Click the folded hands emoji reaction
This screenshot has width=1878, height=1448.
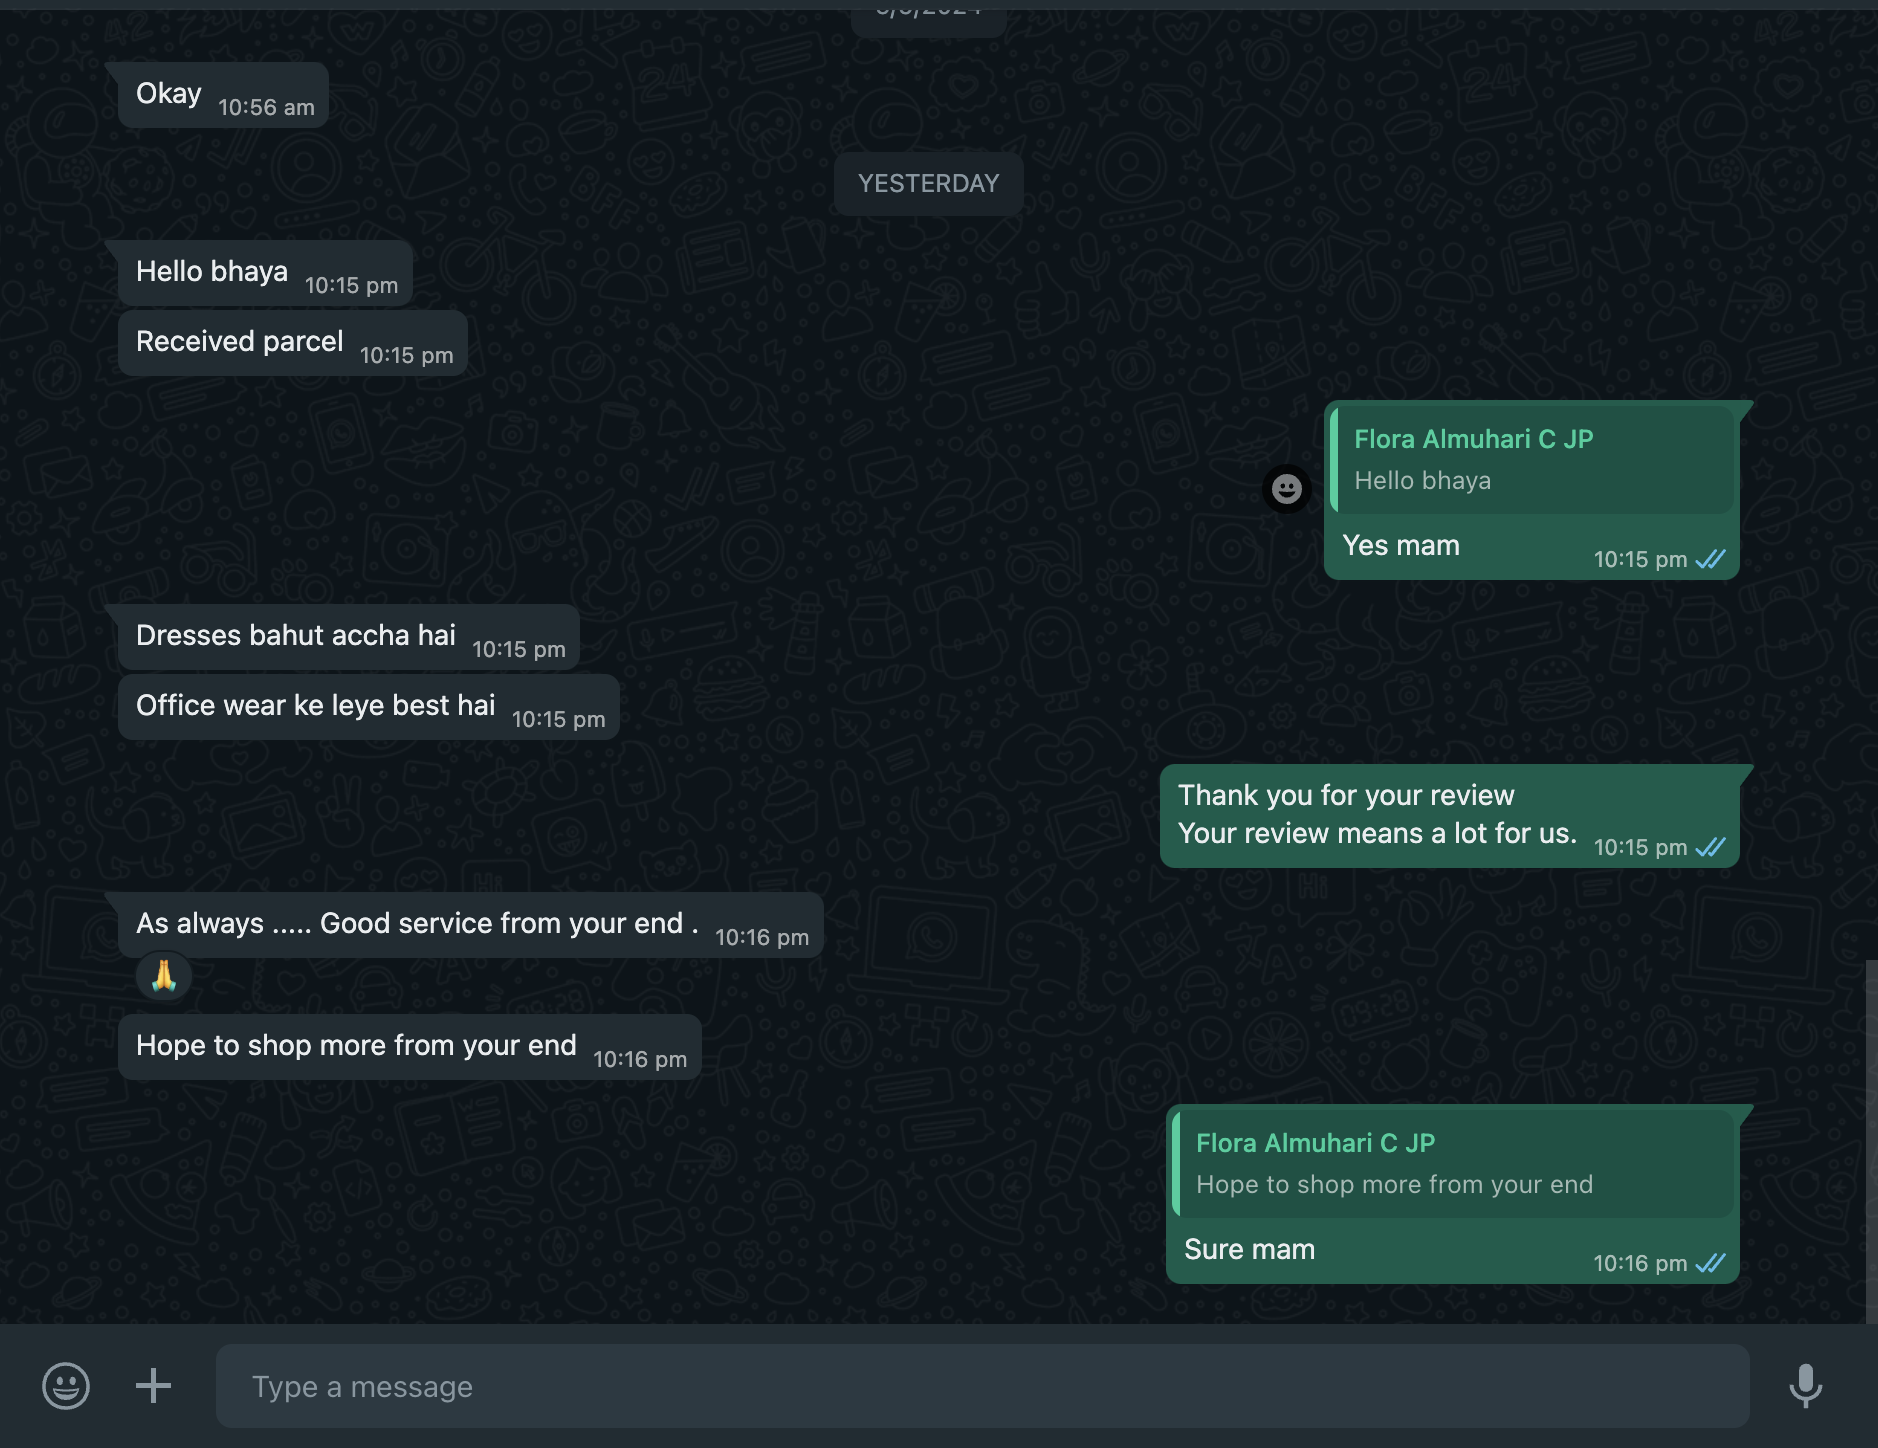pyautogui.click(x=164, y=976)
